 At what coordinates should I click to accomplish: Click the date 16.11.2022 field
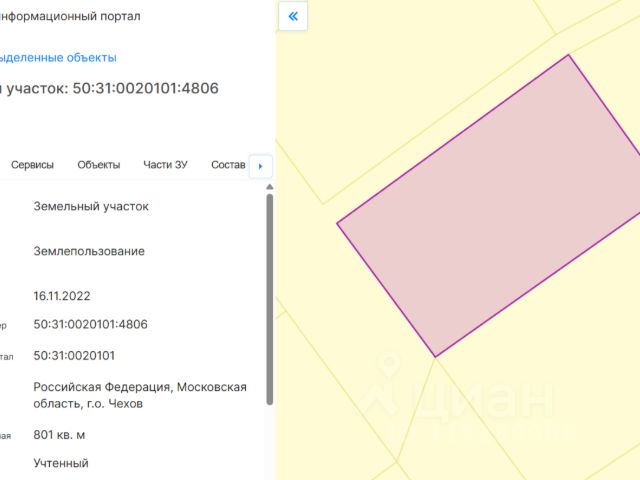click(62, 296)
